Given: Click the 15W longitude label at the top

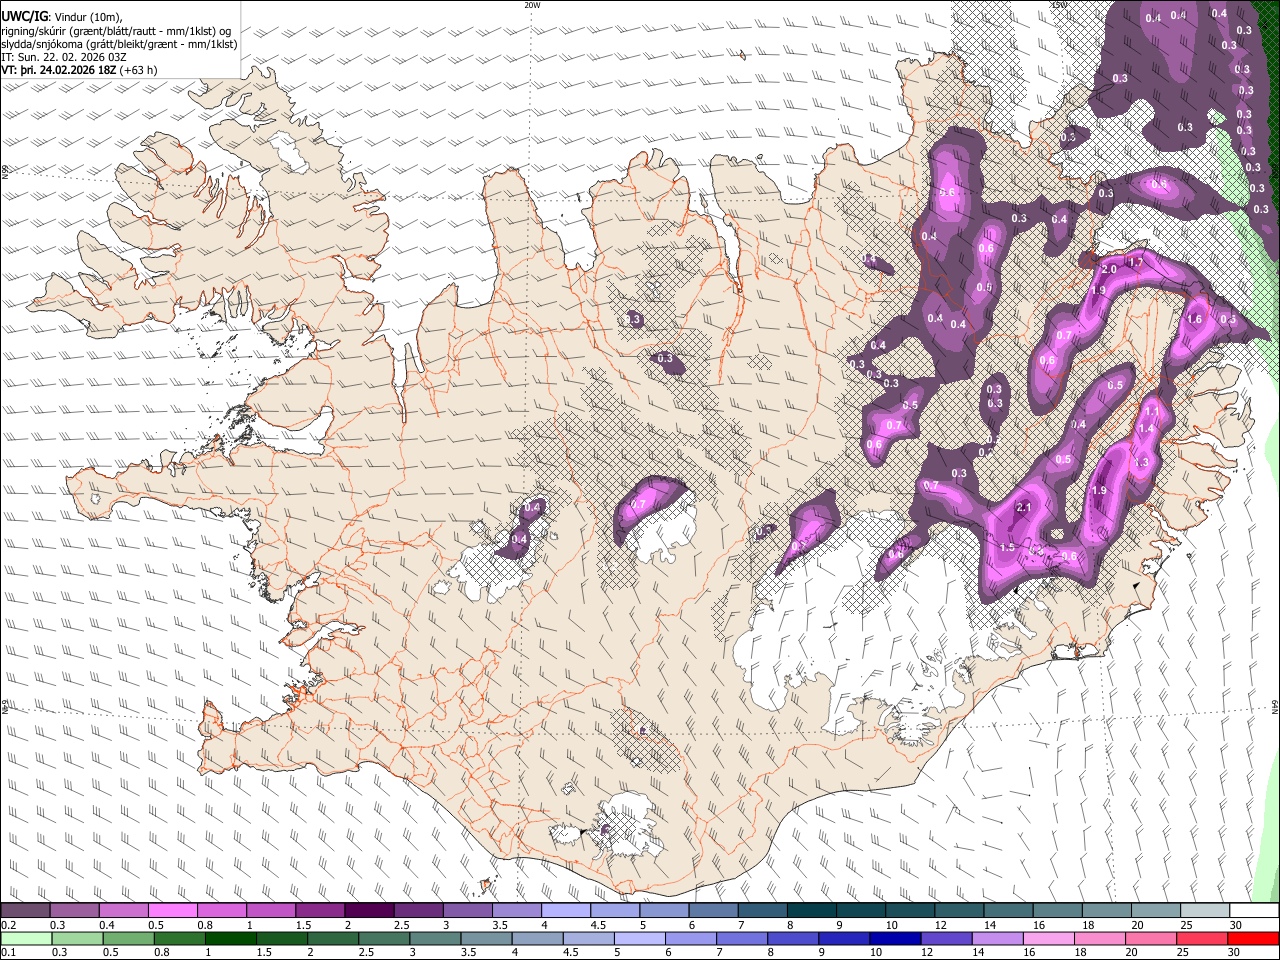Looking at the screenshot, I should (1059, 5).
